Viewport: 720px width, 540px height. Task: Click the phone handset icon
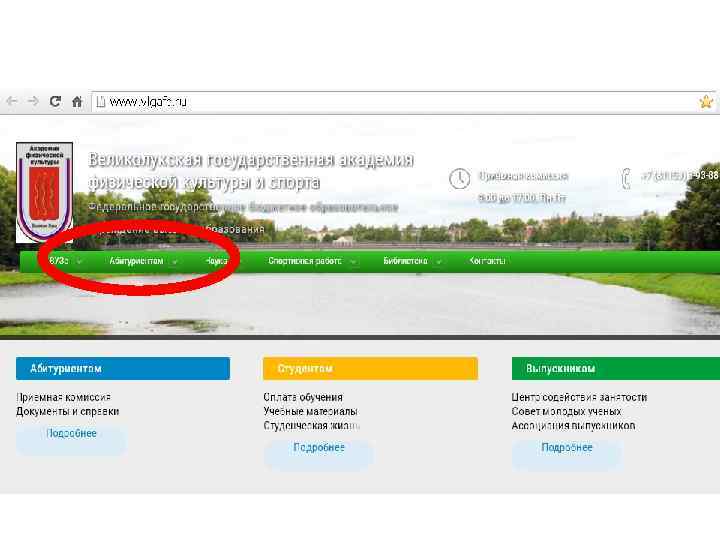tap(626, 179)
